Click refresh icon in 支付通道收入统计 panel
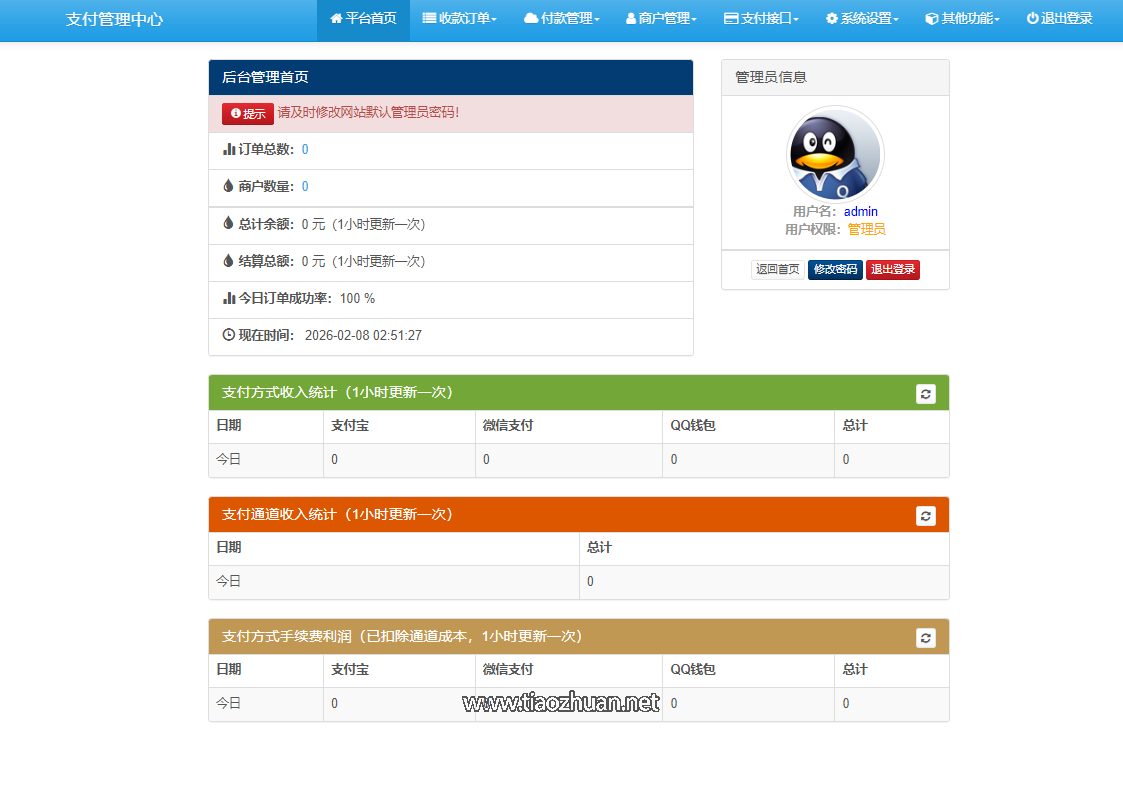Viewport: 1123px width, 785px height. 926,516
